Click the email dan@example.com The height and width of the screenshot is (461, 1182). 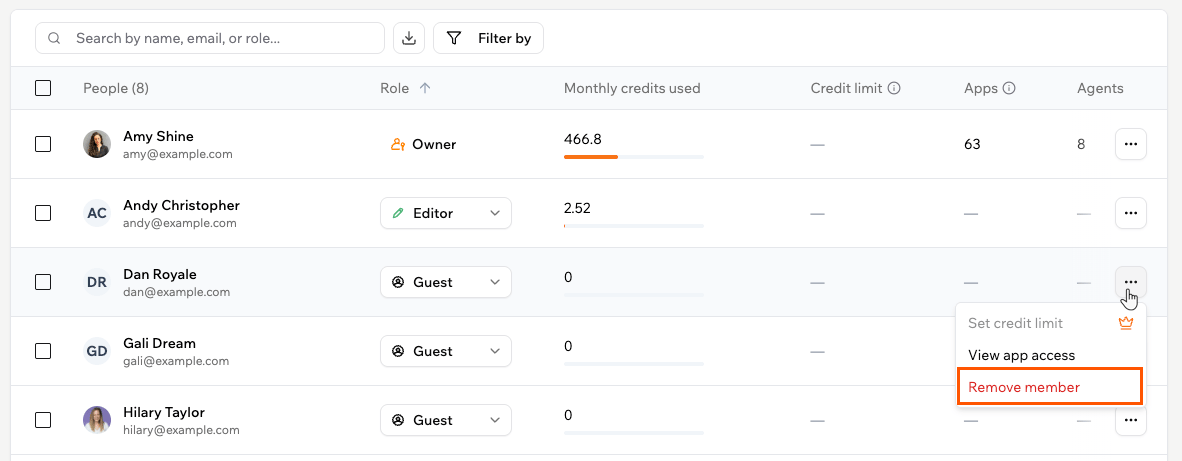tap(176, 292)
